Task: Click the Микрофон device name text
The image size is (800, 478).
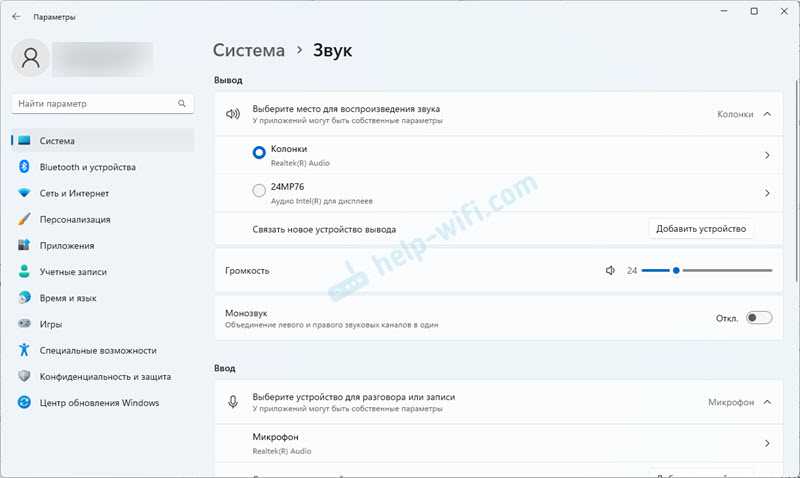Action: coord(276,437)
